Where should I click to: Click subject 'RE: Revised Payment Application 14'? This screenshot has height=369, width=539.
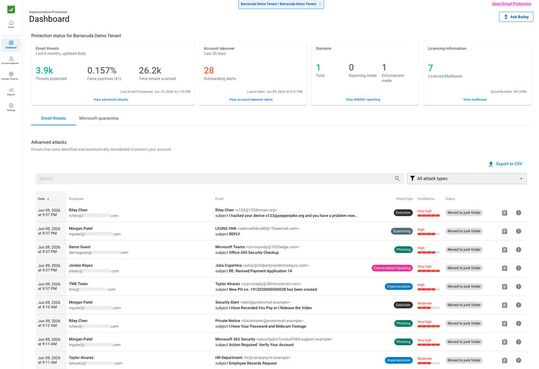coord(260,271)
